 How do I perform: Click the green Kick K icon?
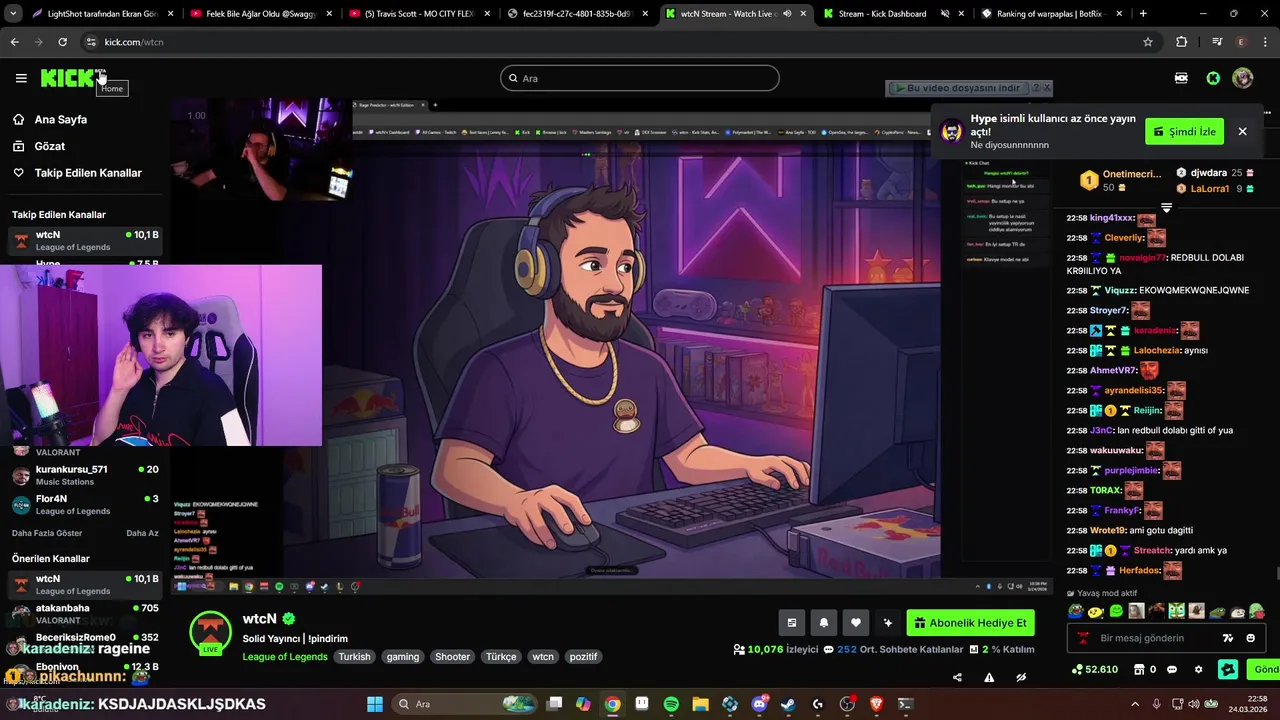1213,78
